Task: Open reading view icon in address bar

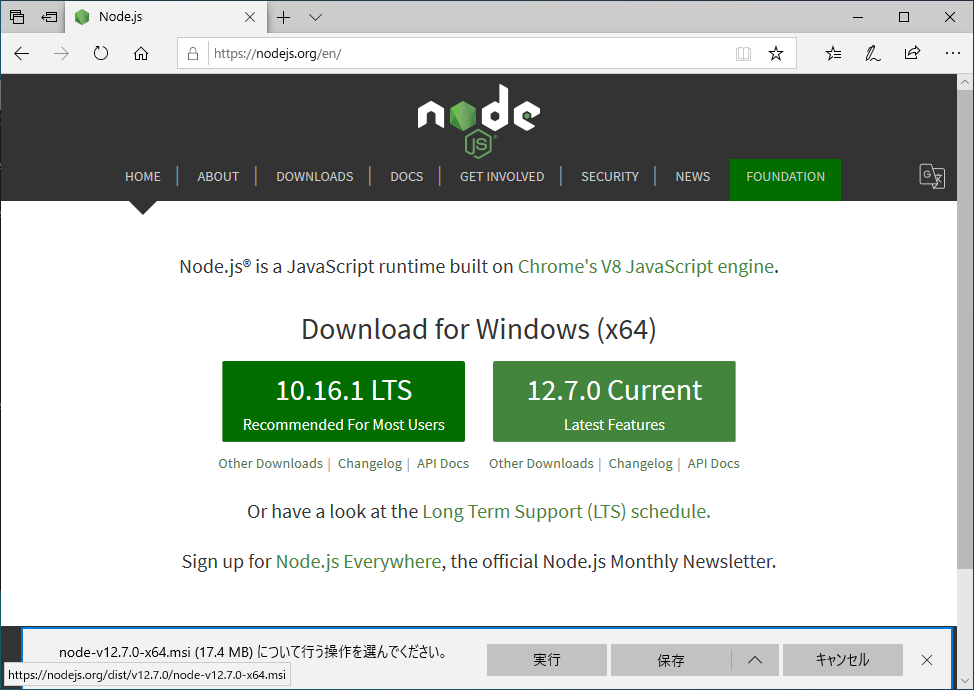Action: tap(743, 53)
